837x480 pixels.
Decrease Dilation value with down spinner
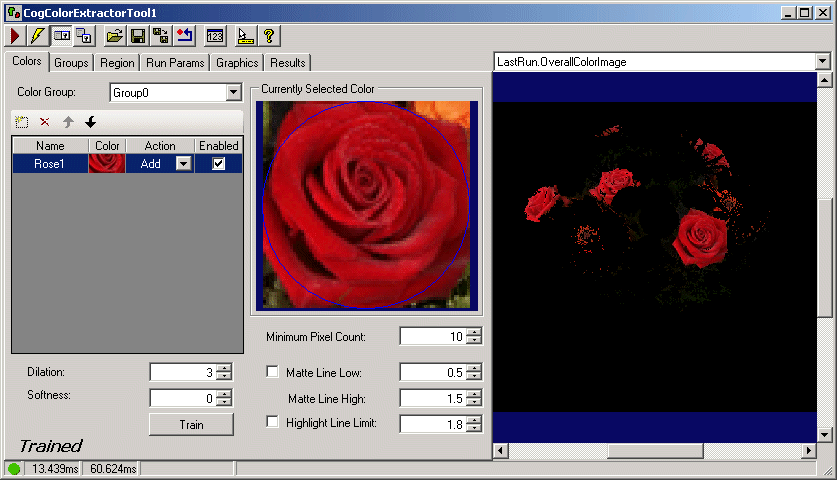coord(224,376)
